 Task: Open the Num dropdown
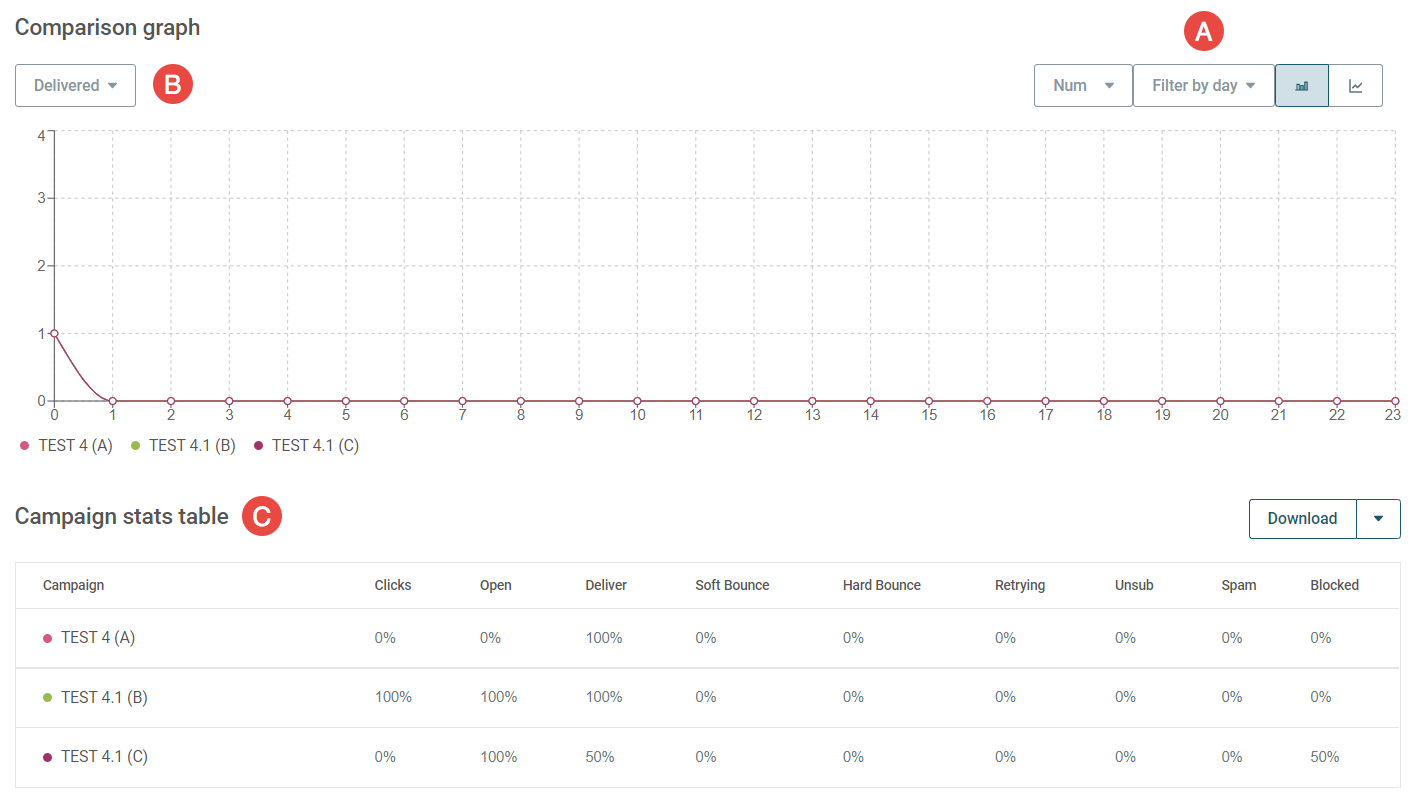(1083, 86)
